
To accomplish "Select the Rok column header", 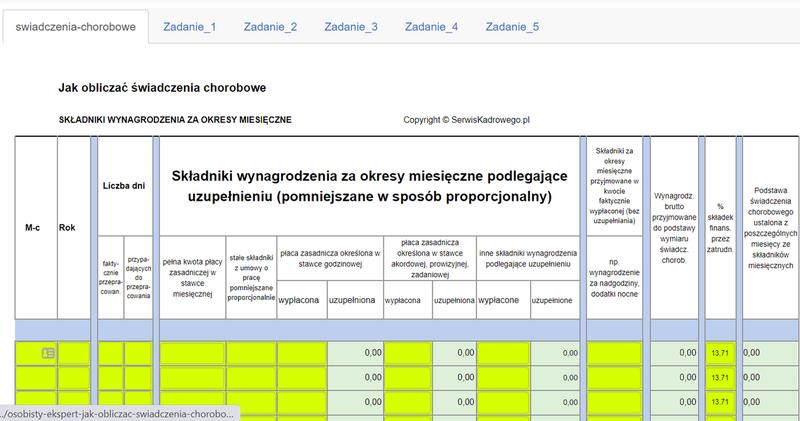I will coord(74,228).
